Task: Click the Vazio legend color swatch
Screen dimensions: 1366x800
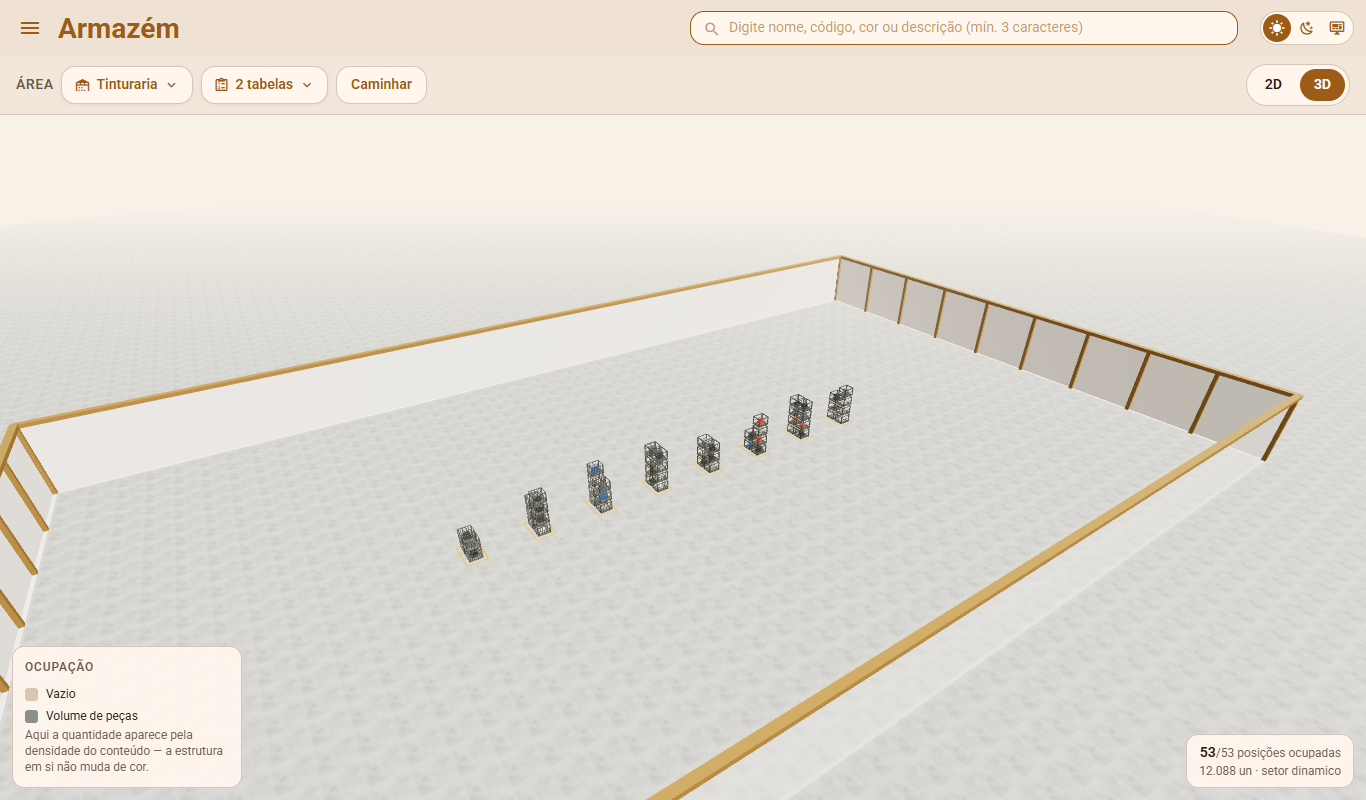Action: [x=32, y=694]
